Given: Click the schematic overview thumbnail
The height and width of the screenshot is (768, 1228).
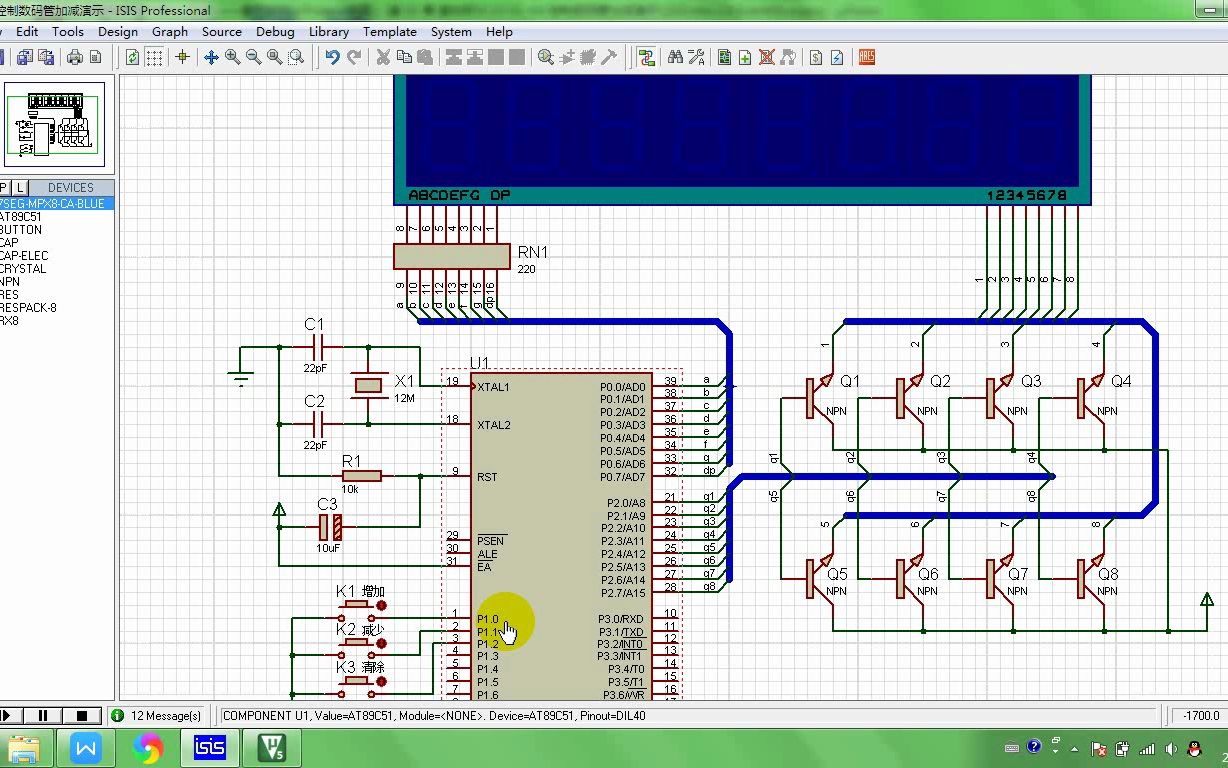Looking at the screenshot, I should tap(55, 124).
